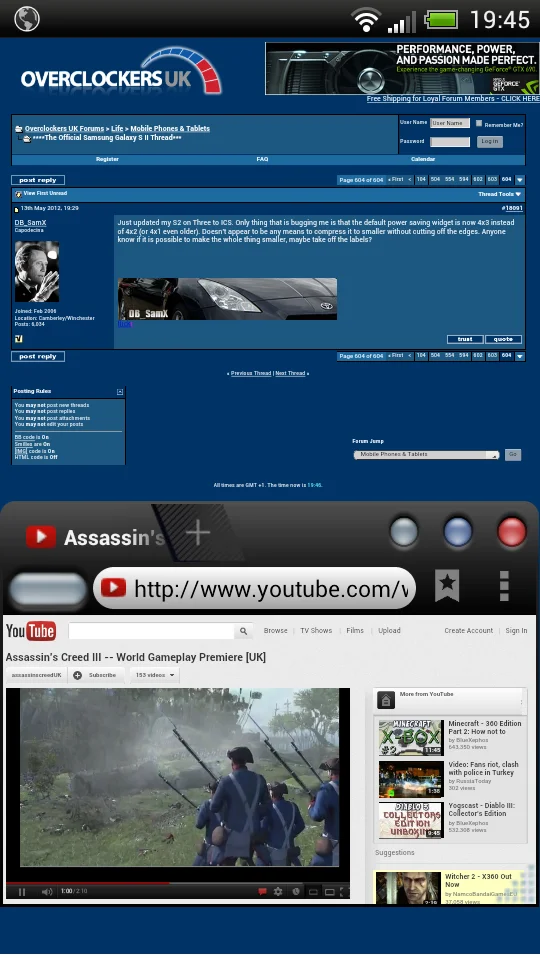540x960 pixels.
Task: Open the browser three-dot overflow menu
Action: [504, 587]
